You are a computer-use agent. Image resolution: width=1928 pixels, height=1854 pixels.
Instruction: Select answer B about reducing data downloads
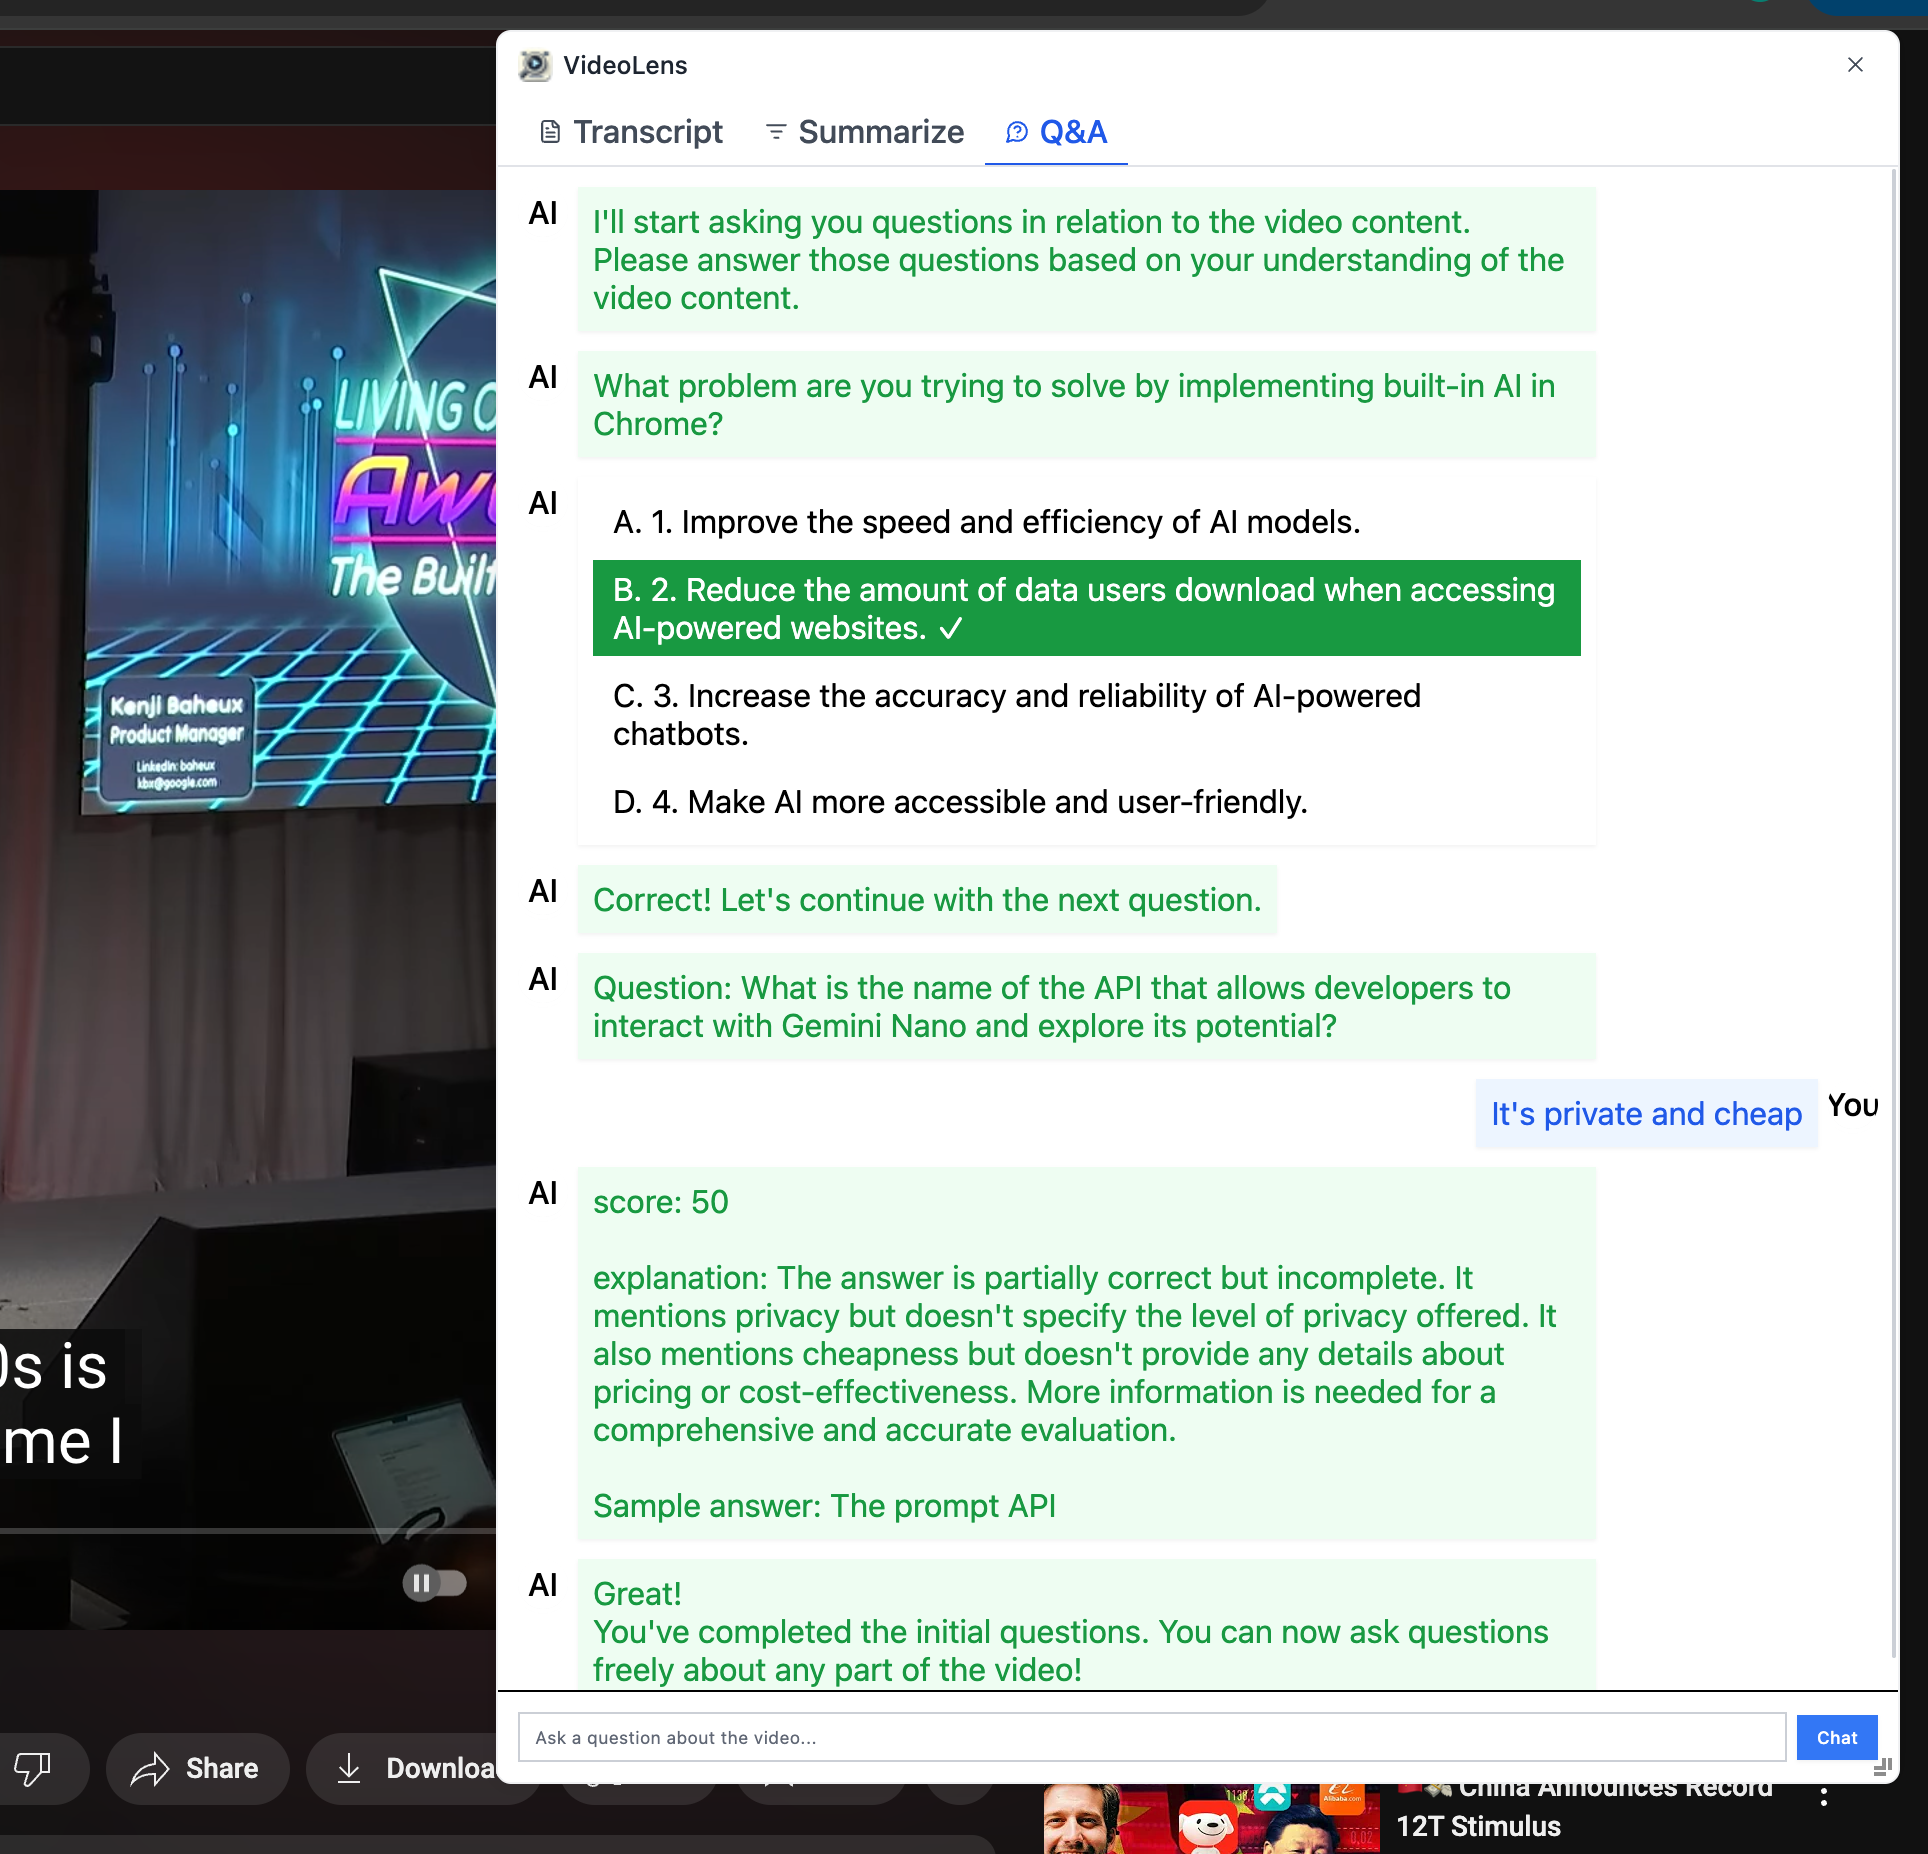[x=1085, y=608]
